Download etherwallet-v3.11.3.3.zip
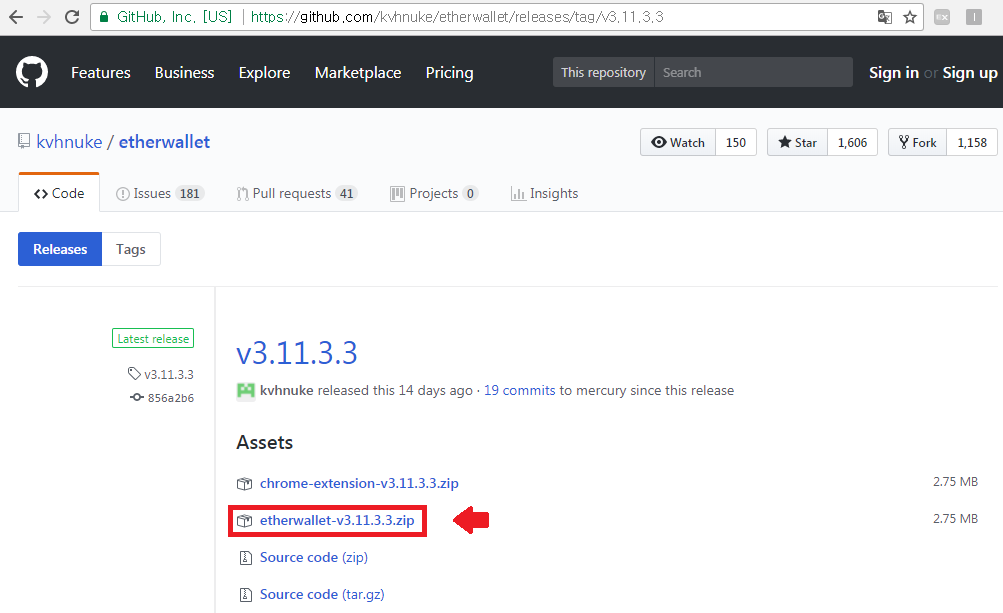1003x613 pixels. tap(337, 520)
